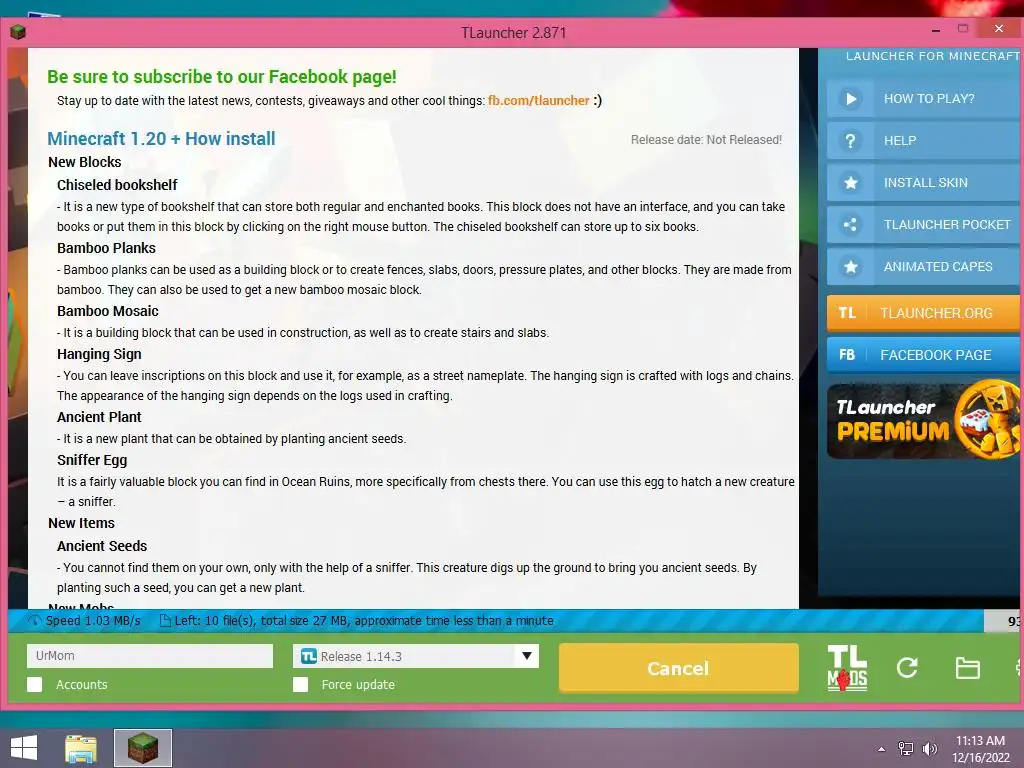The width and height of the screenshot is (1024, 768).
Task: Click the TL logo on the TLauncher.org button
Action: 847,313
